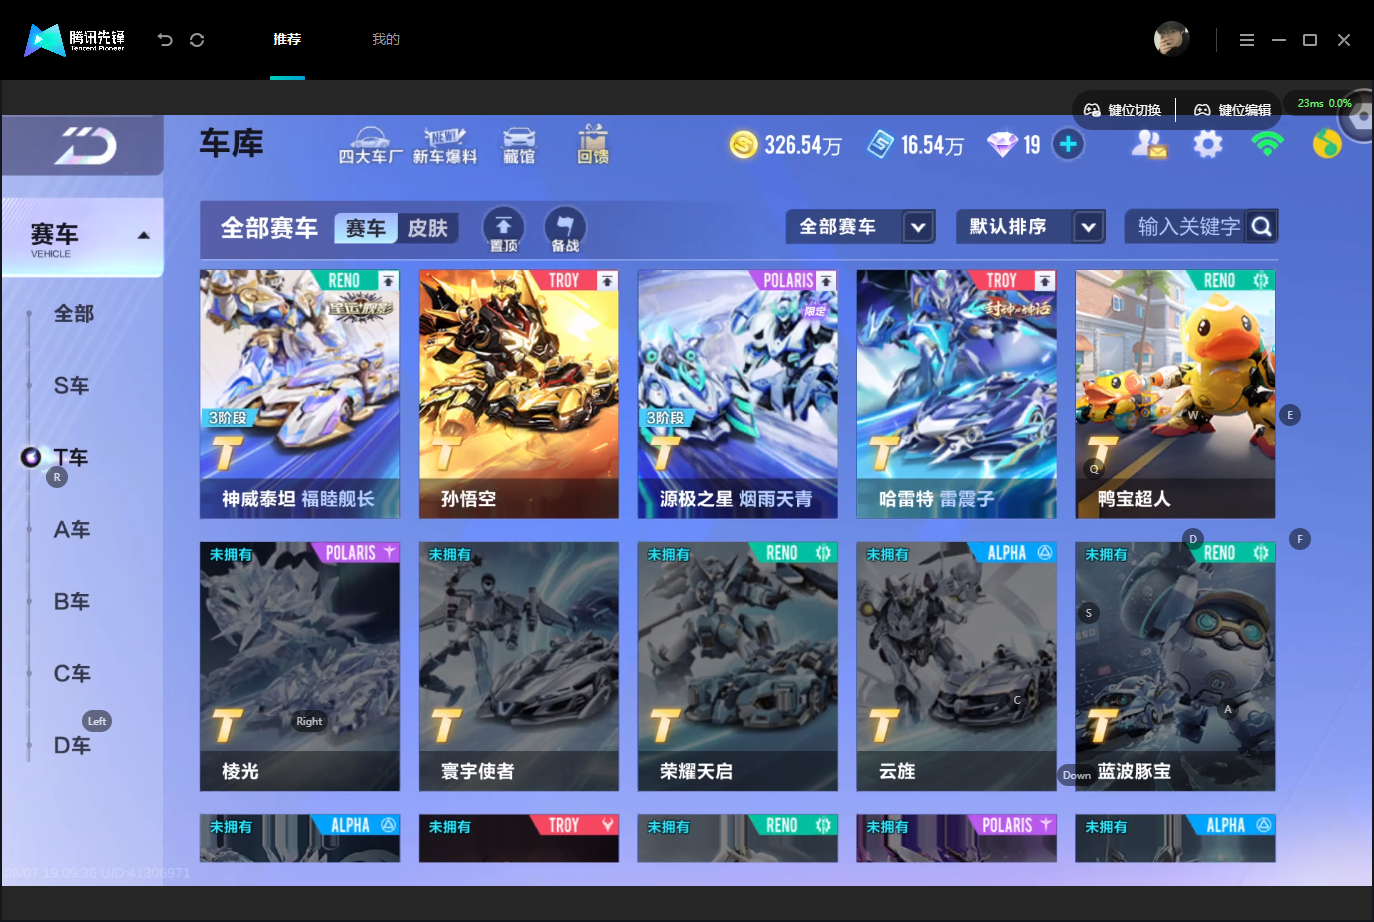The image size is (1374, 922).
Task: Pin the 哈雷特 雷震子 card to top
Action: tap(1045, 281)
